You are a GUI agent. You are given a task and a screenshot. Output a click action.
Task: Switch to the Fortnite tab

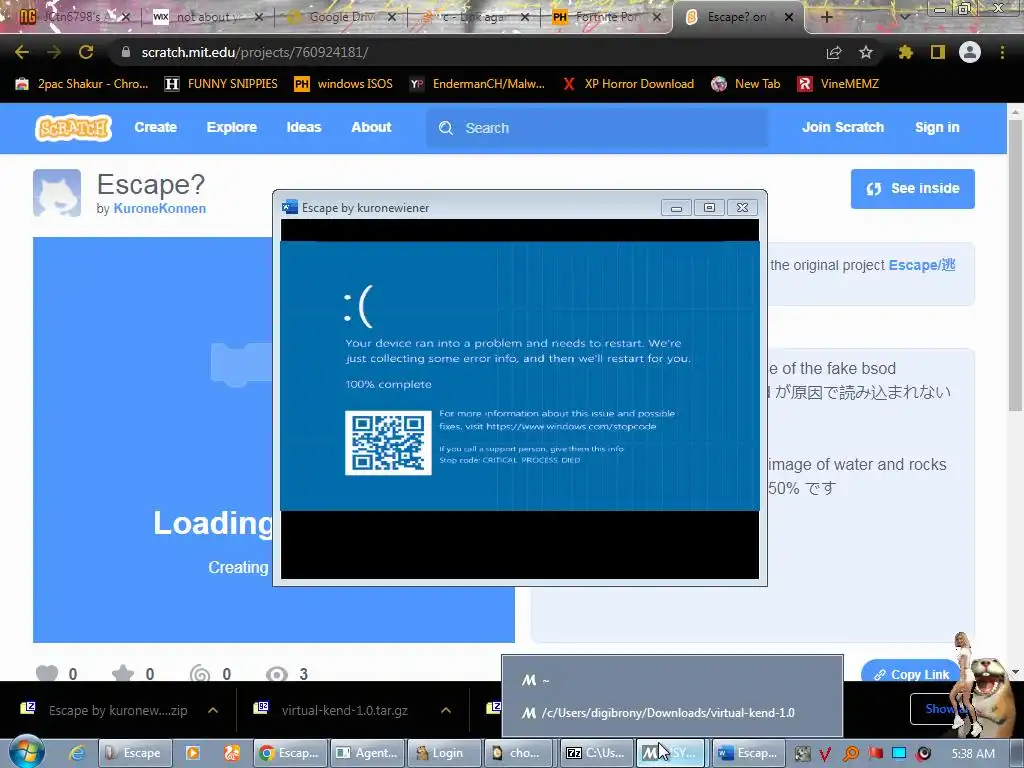pyautogui.click(x=606, y=17)
